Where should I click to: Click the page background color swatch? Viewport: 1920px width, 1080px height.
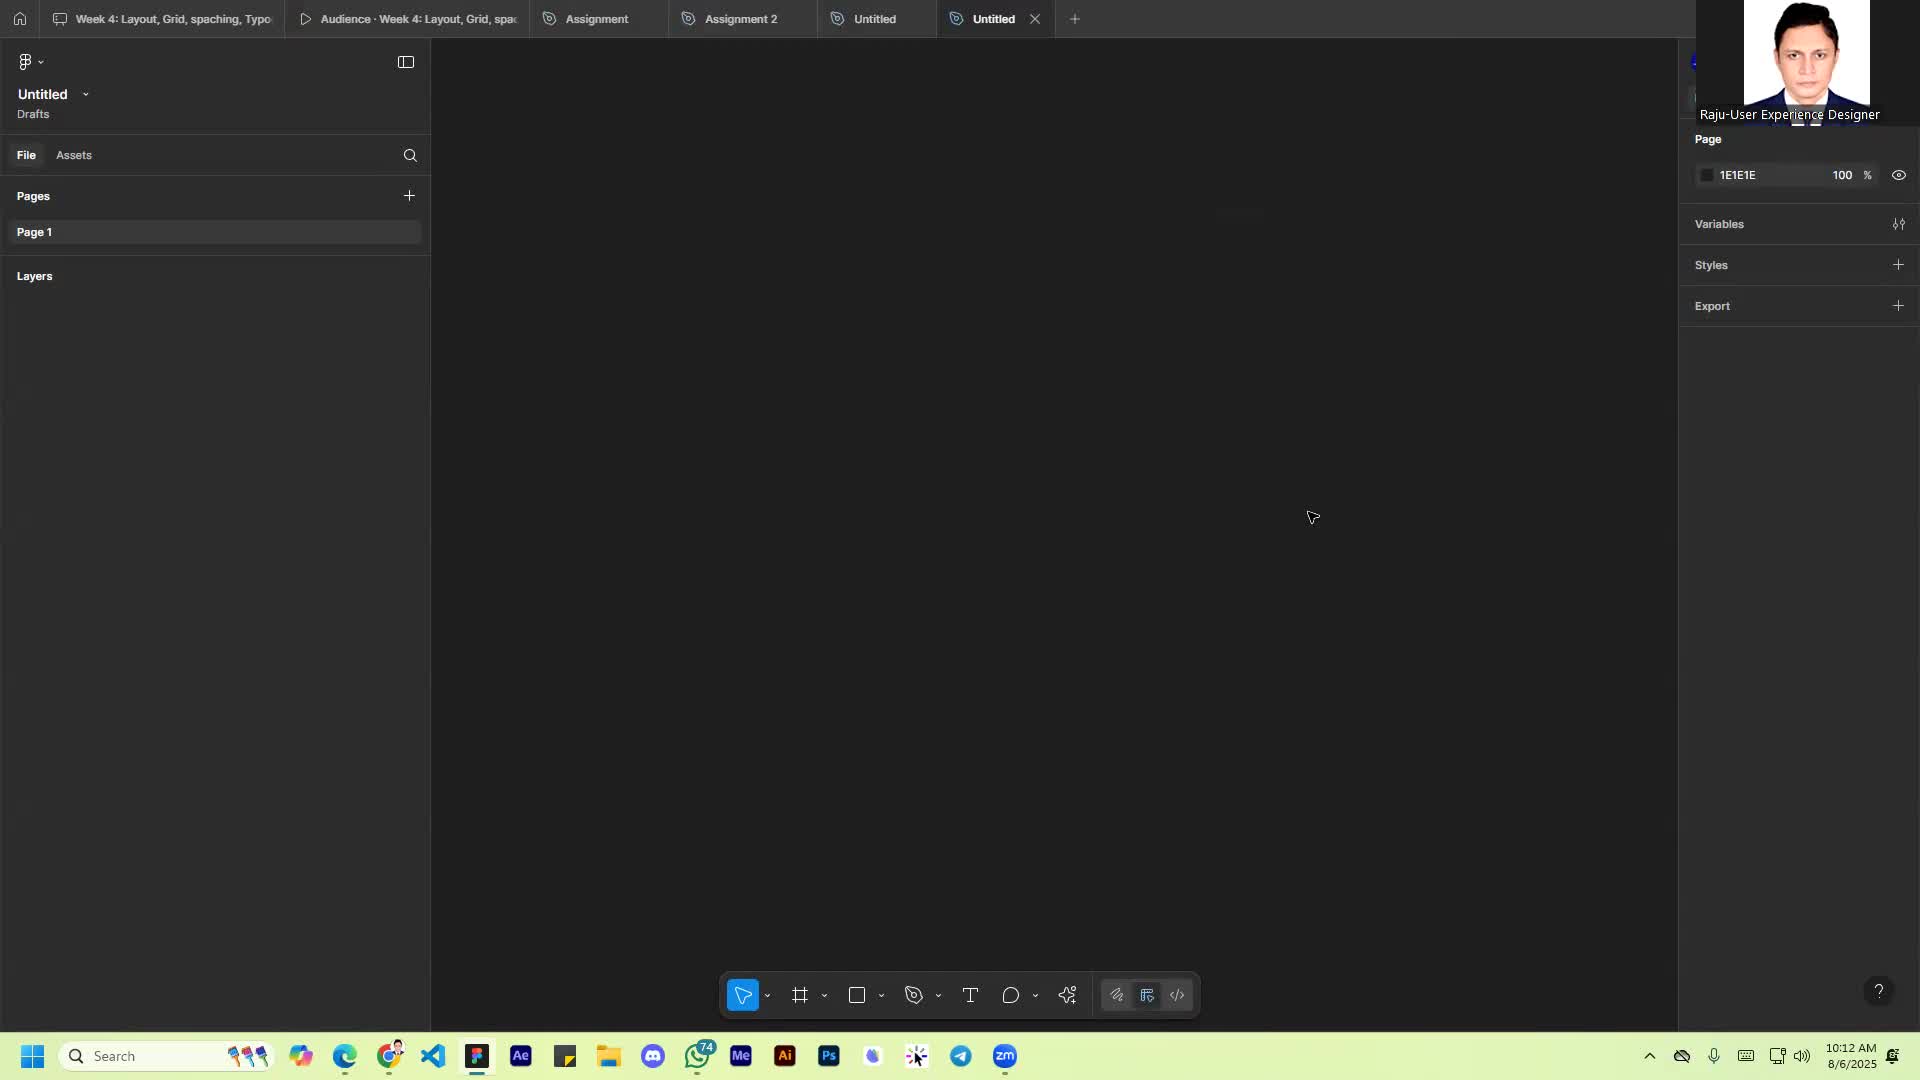[1707, 175]
